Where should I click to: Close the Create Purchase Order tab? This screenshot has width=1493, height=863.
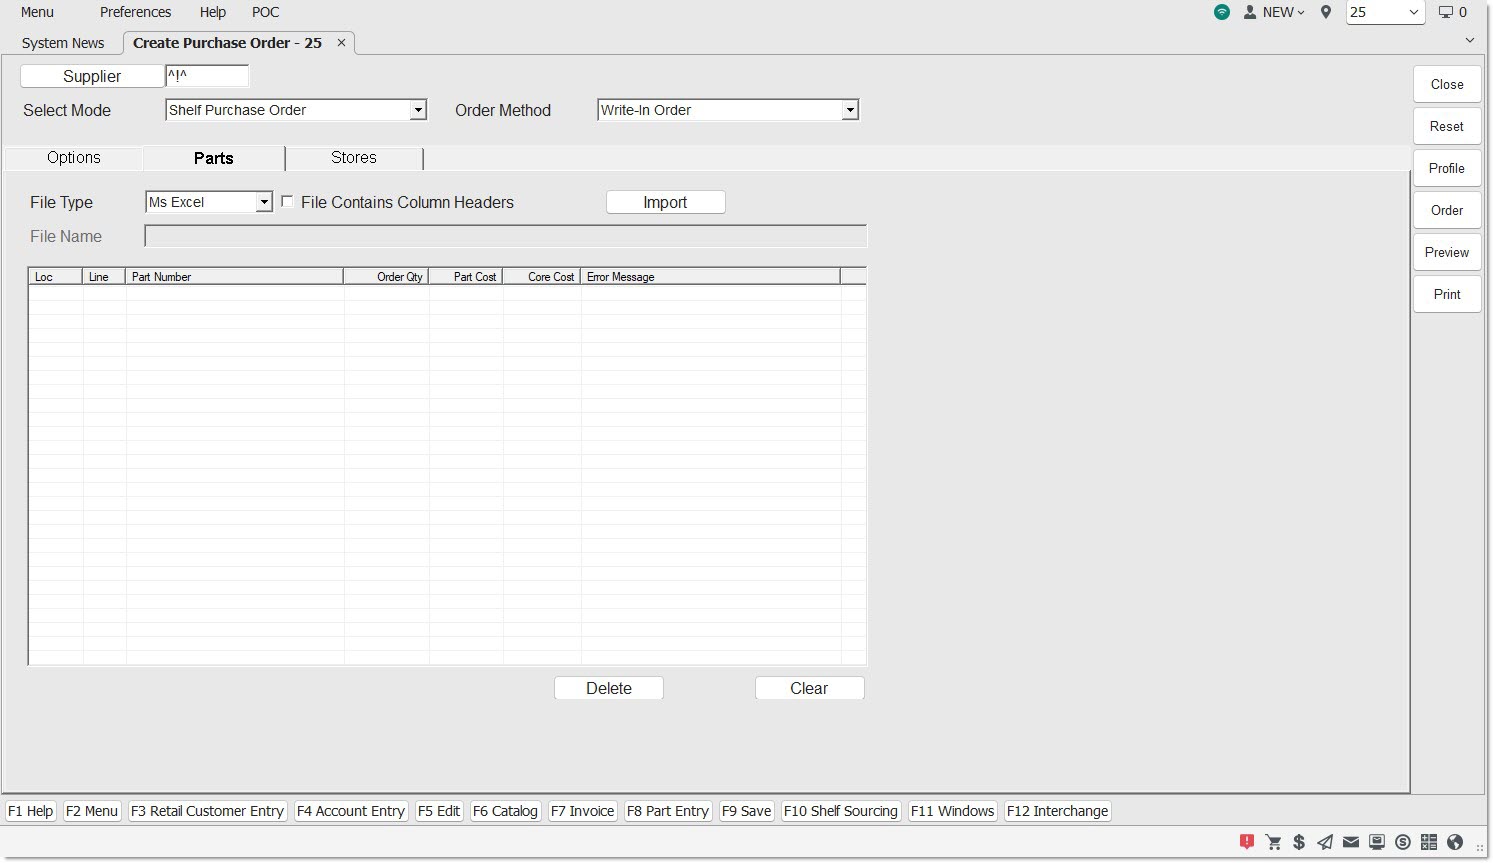[x=341, y=43]
